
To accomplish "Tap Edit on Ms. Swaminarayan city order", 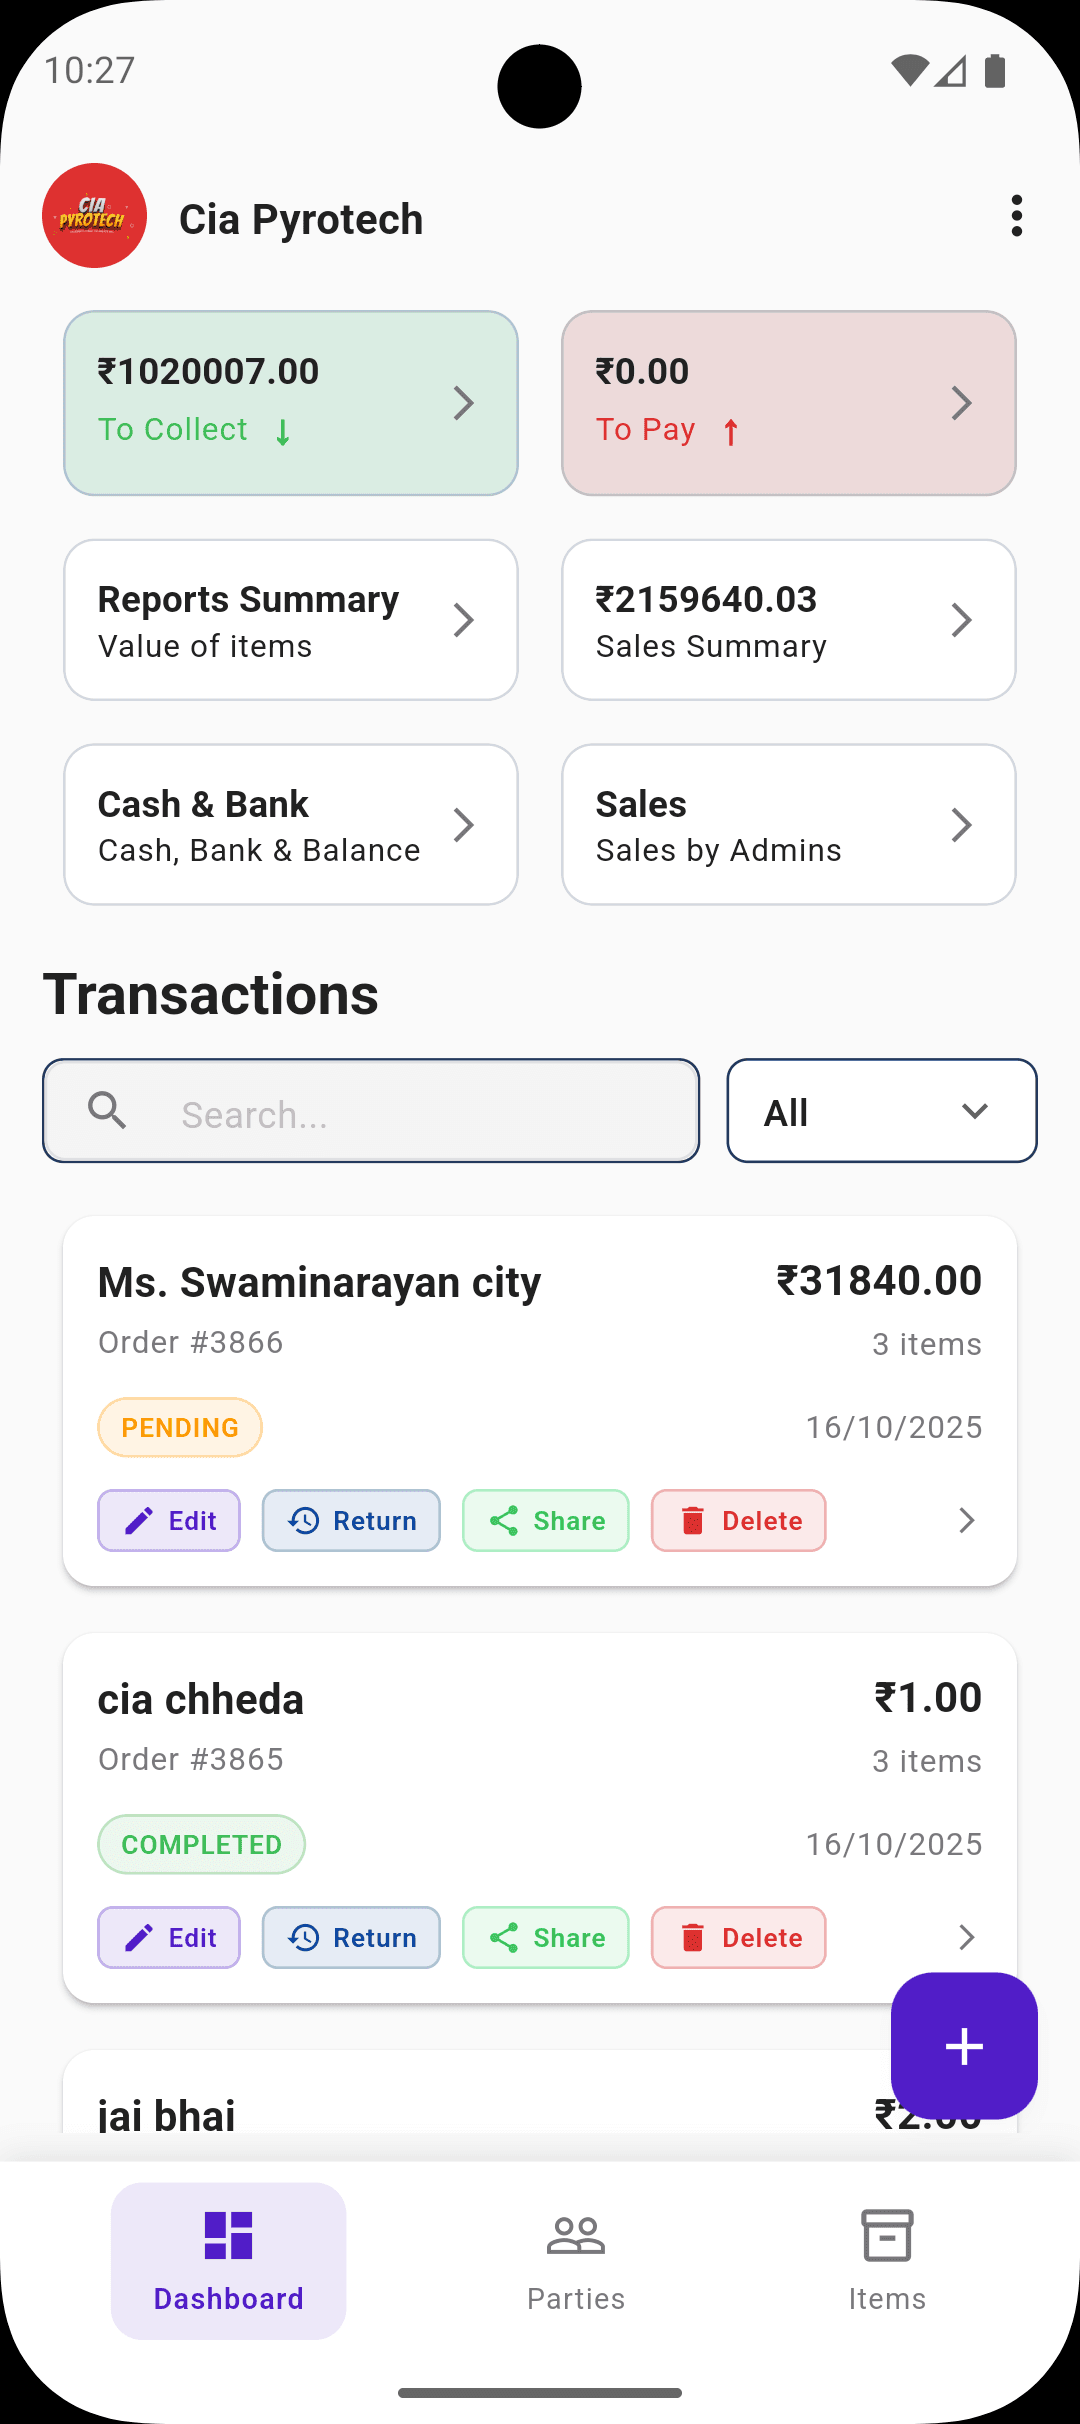I will pyautogui.click(x=169, y=1521).
